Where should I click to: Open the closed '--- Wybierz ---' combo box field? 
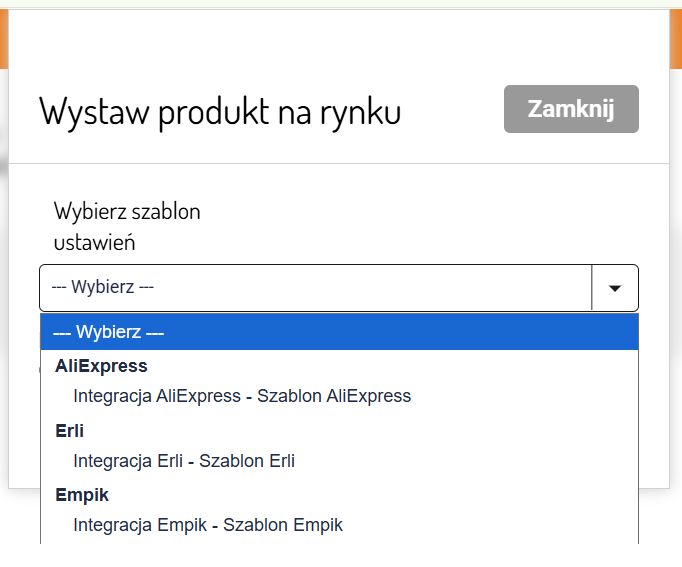click(316, 288)
